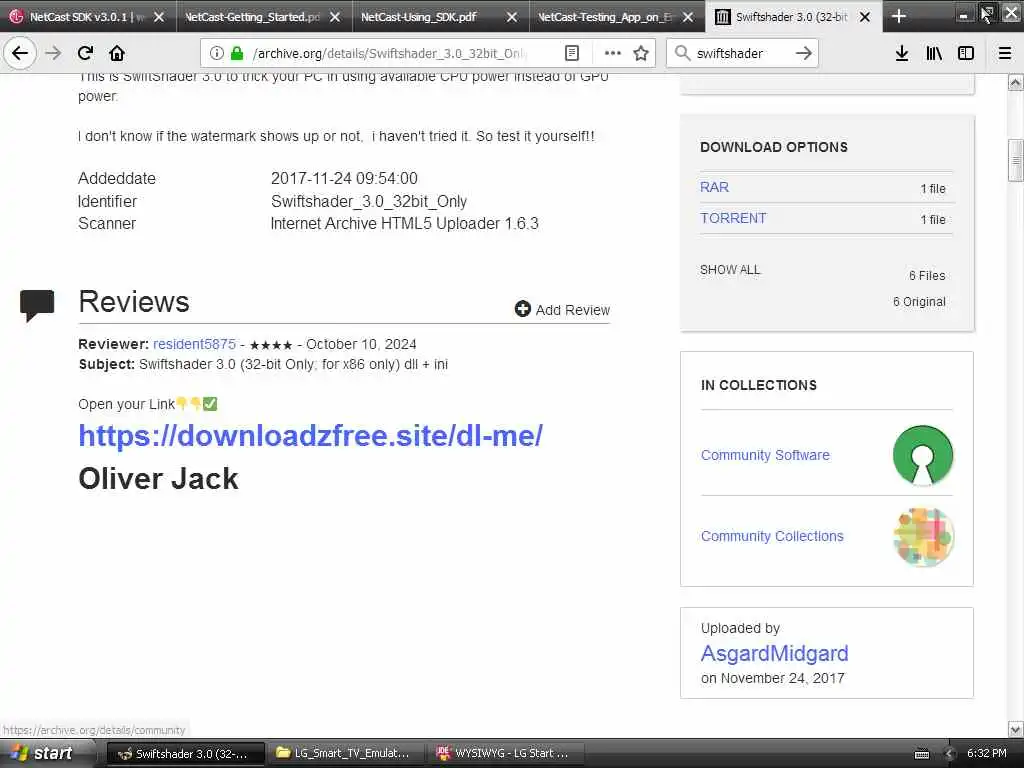Click the keyboard icon in system tray
This screenshot has width=1024, height=768.
click(922, 754)
